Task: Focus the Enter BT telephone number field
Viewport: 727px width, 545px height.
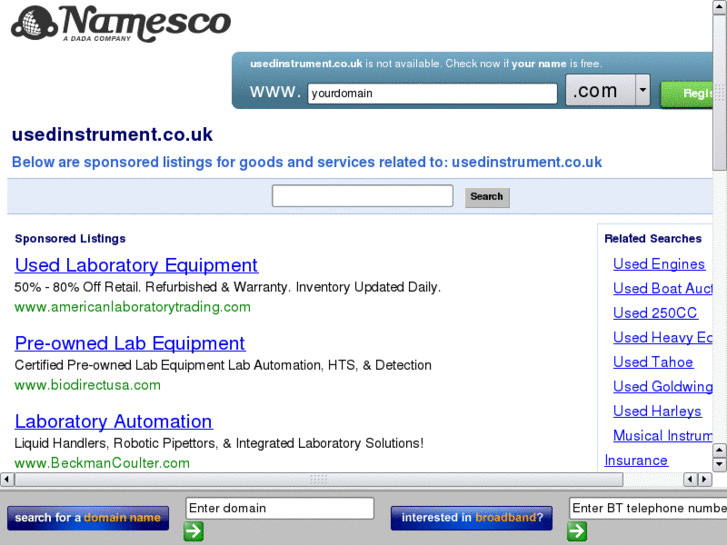Action: 648,508
